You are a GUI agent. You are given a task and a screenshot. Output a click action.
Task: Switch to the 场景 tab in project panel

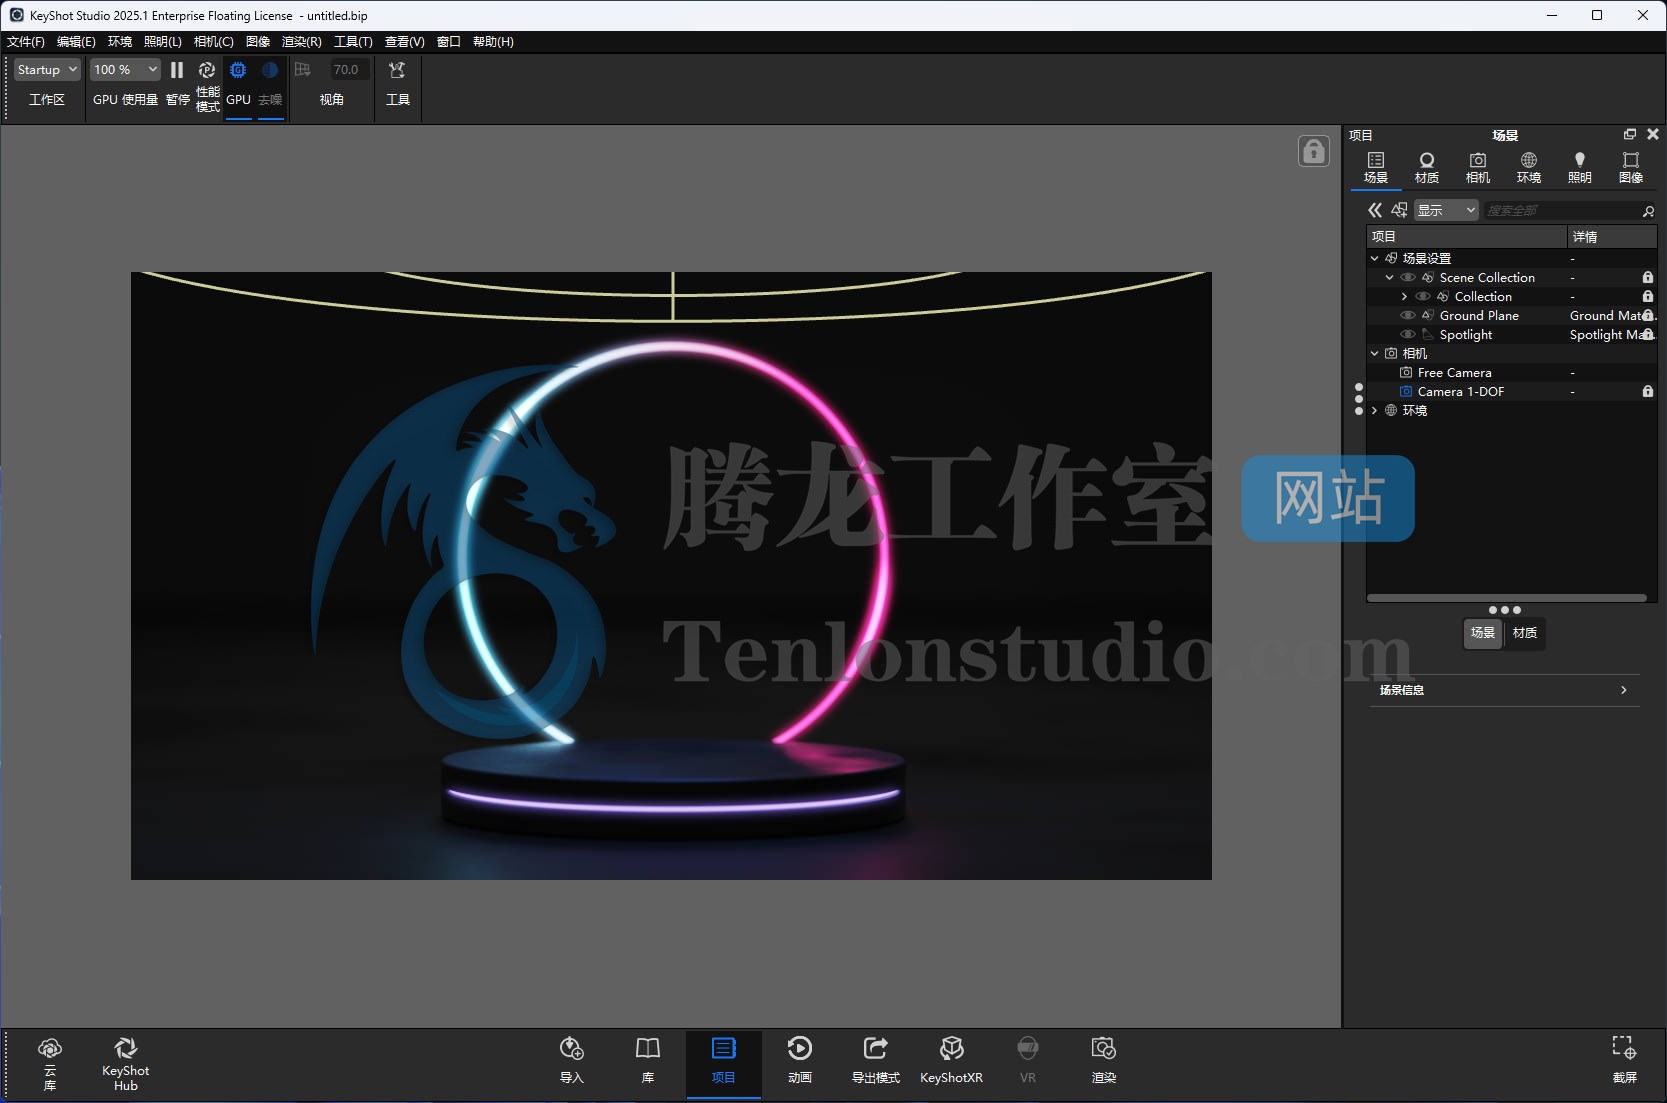(1376, 167)
